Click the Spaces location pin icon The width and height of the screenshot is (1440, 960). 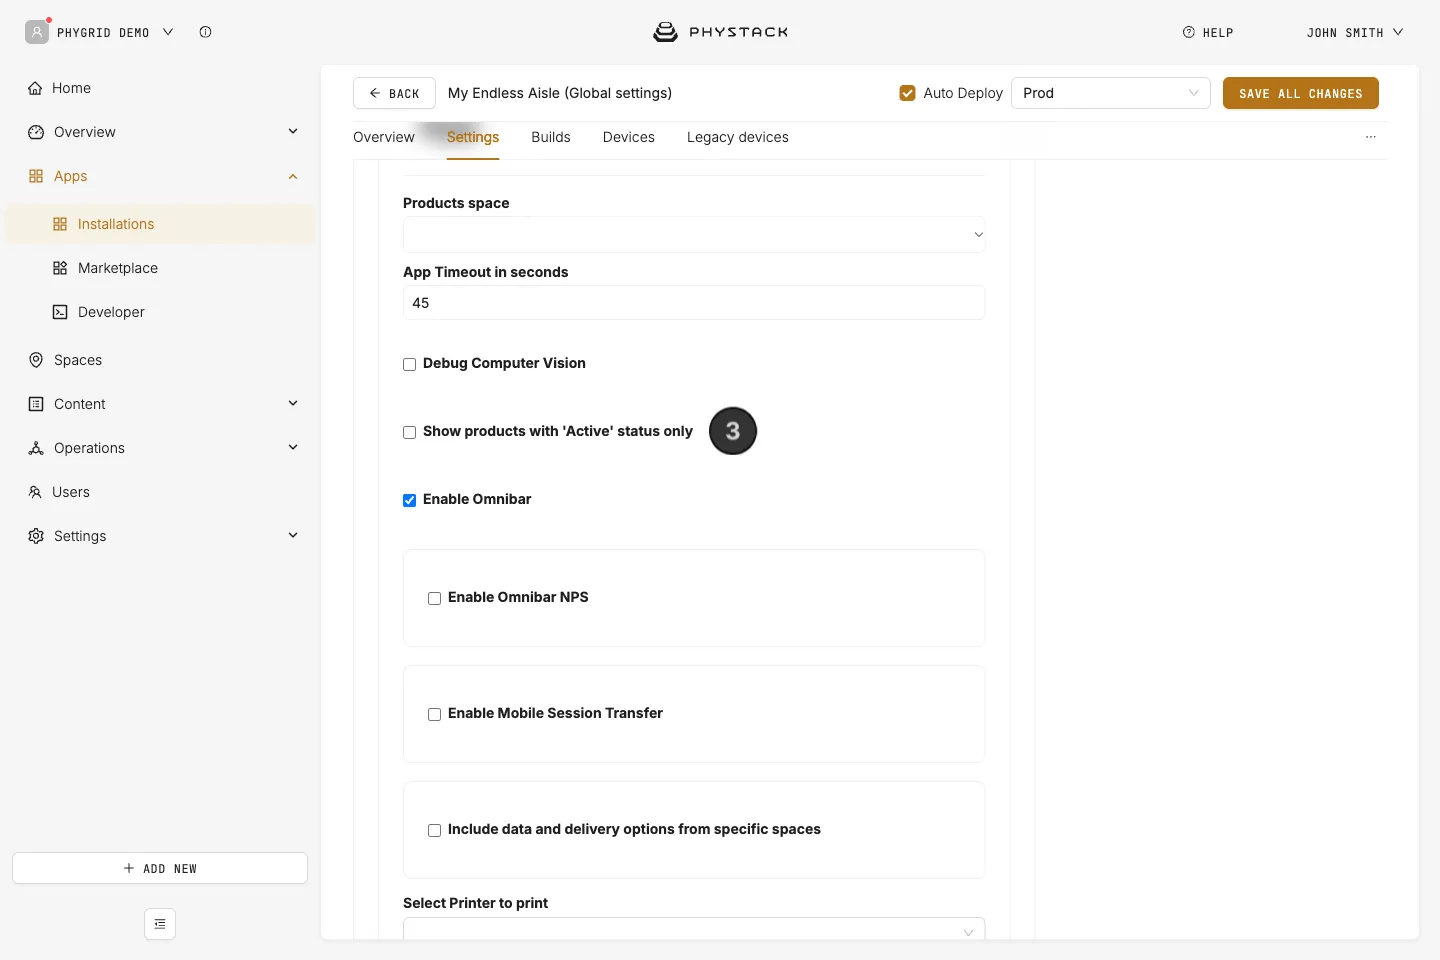pos(36,360)
